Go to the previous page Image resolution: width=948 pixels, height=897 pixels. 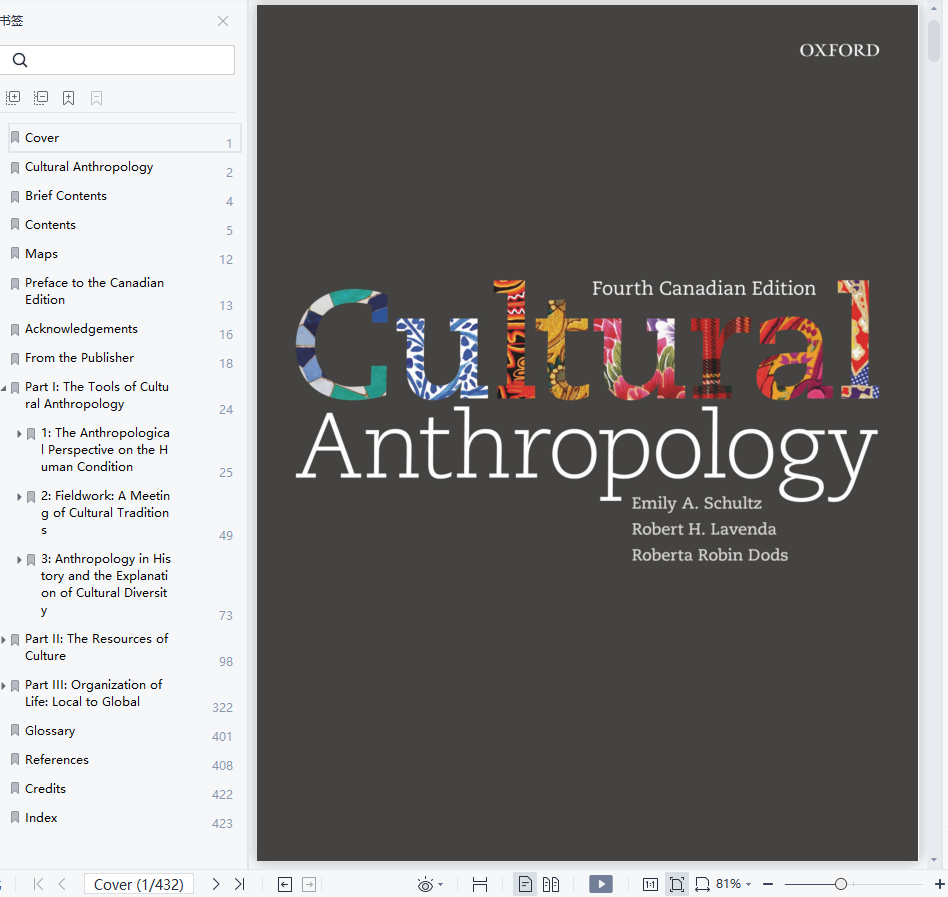pos(62,884)
